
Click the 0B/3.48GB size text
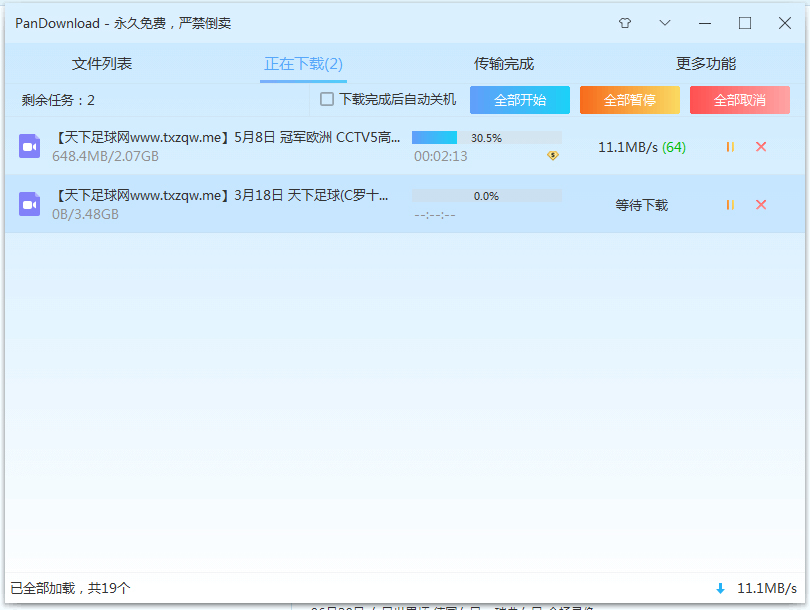[85, 214]
